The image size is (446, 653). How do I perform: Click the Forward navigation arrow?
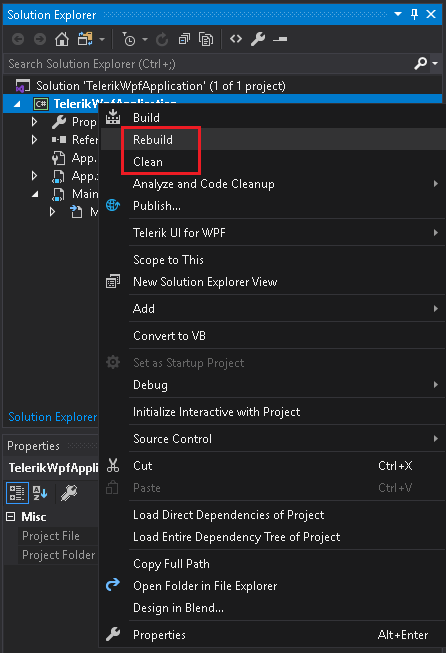[x=40, y=39]
